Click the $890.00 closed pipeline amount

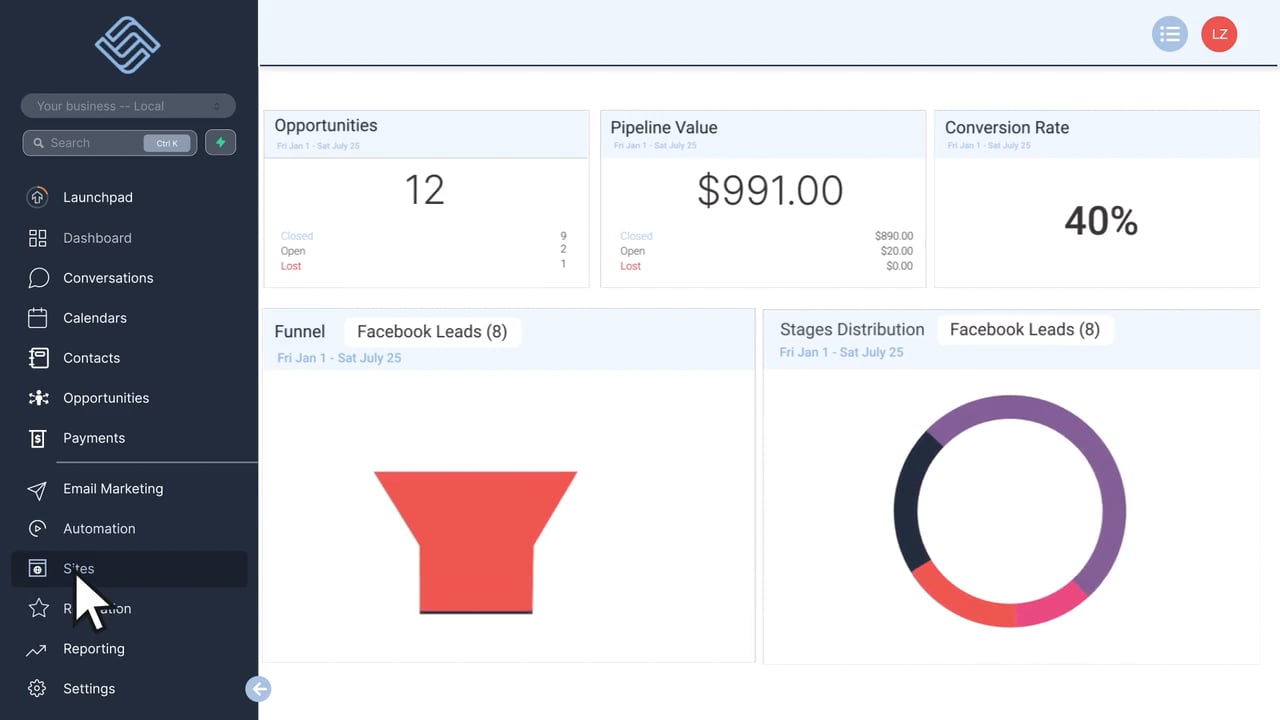(x=894, y=236)
